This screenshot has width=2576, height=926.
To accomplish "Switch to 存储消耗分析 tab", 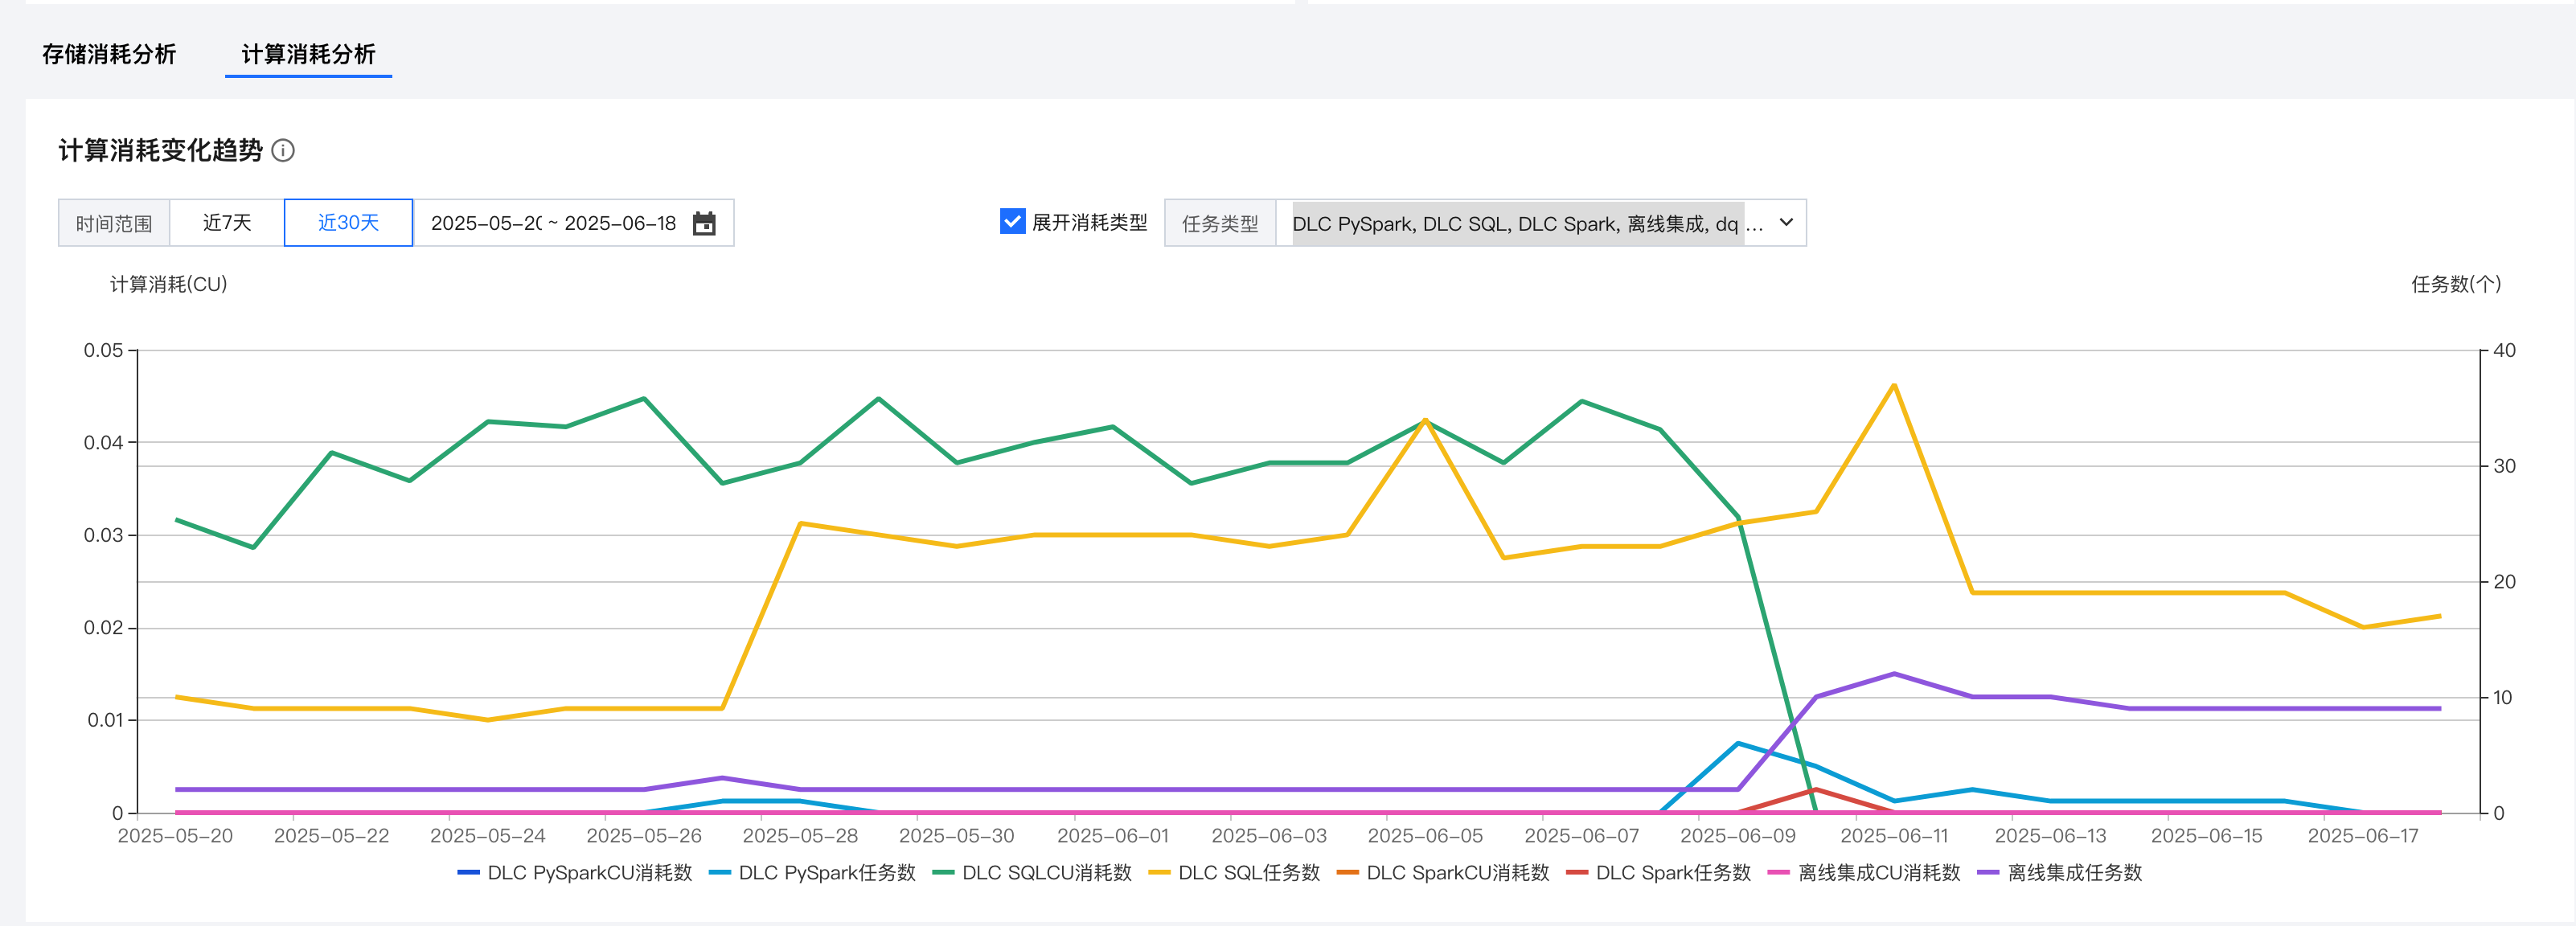I will 109,54.
